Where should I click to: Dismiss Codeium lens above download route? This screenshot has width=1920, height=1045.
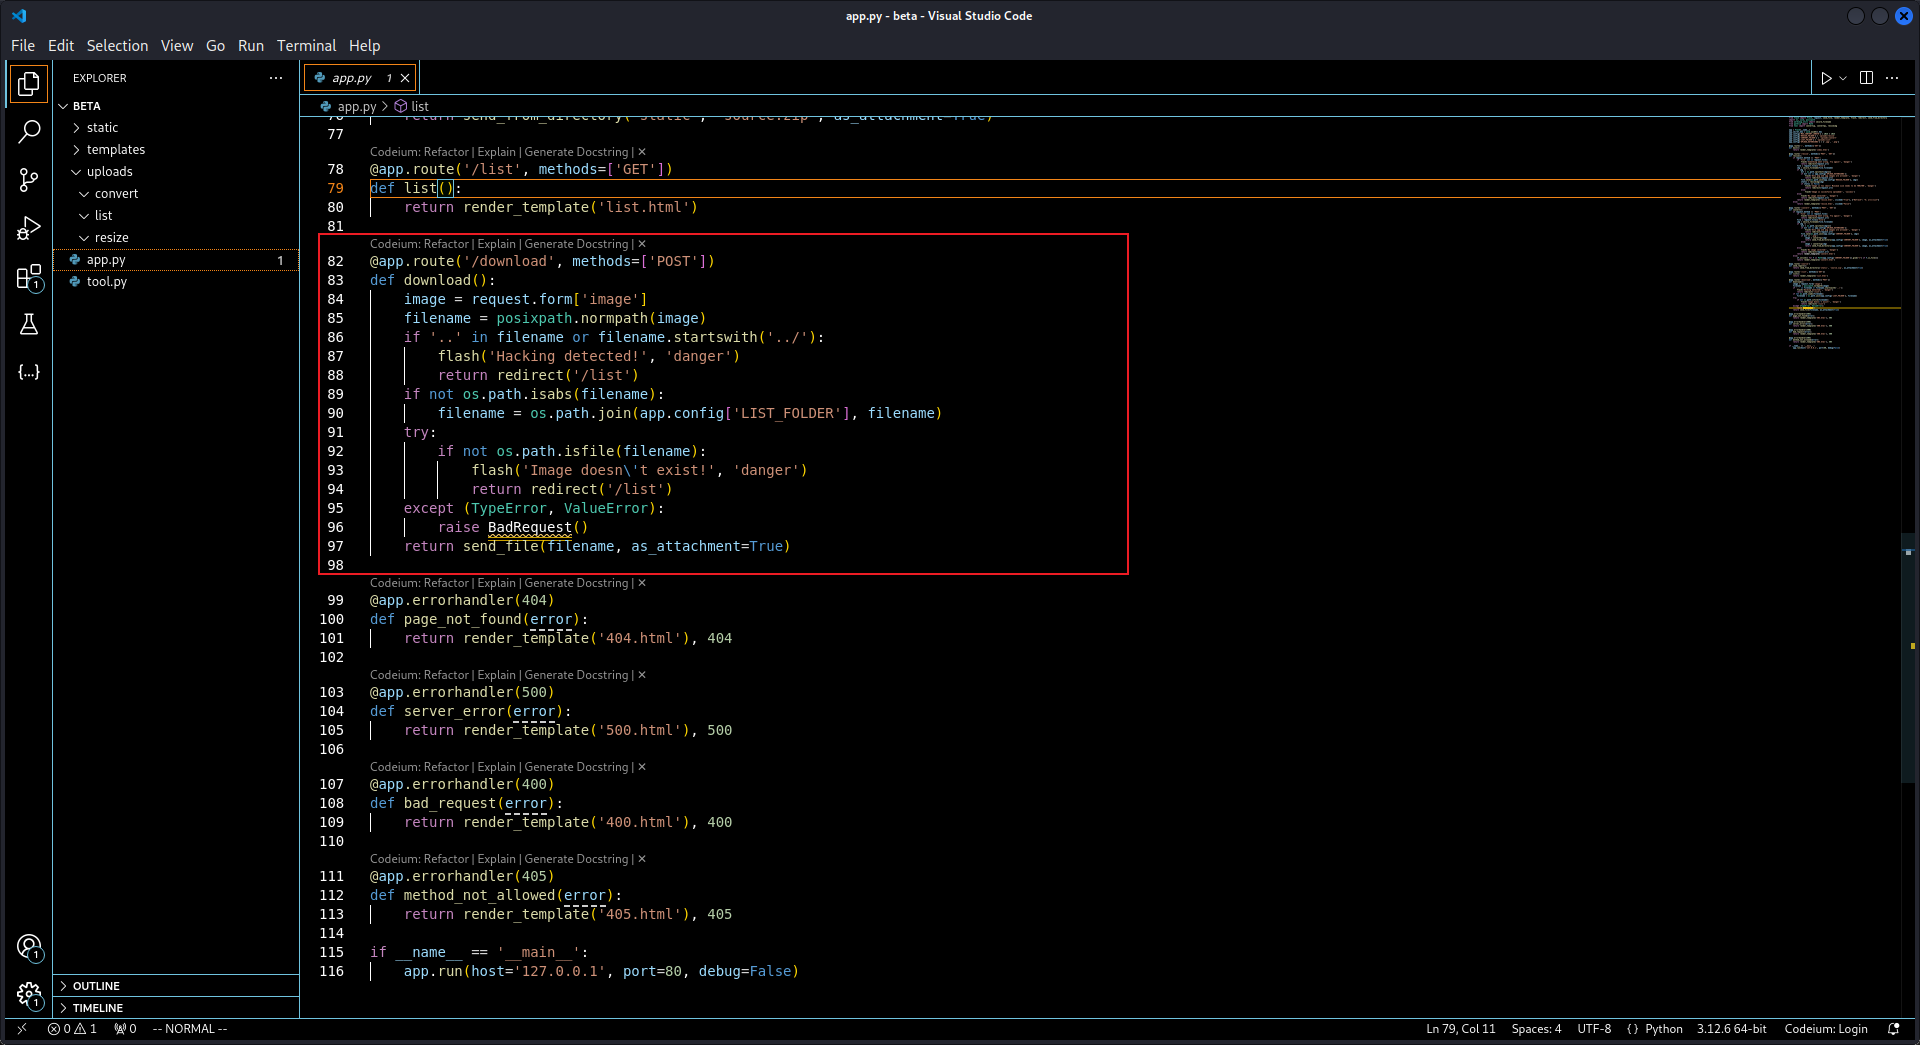(642, 244)
